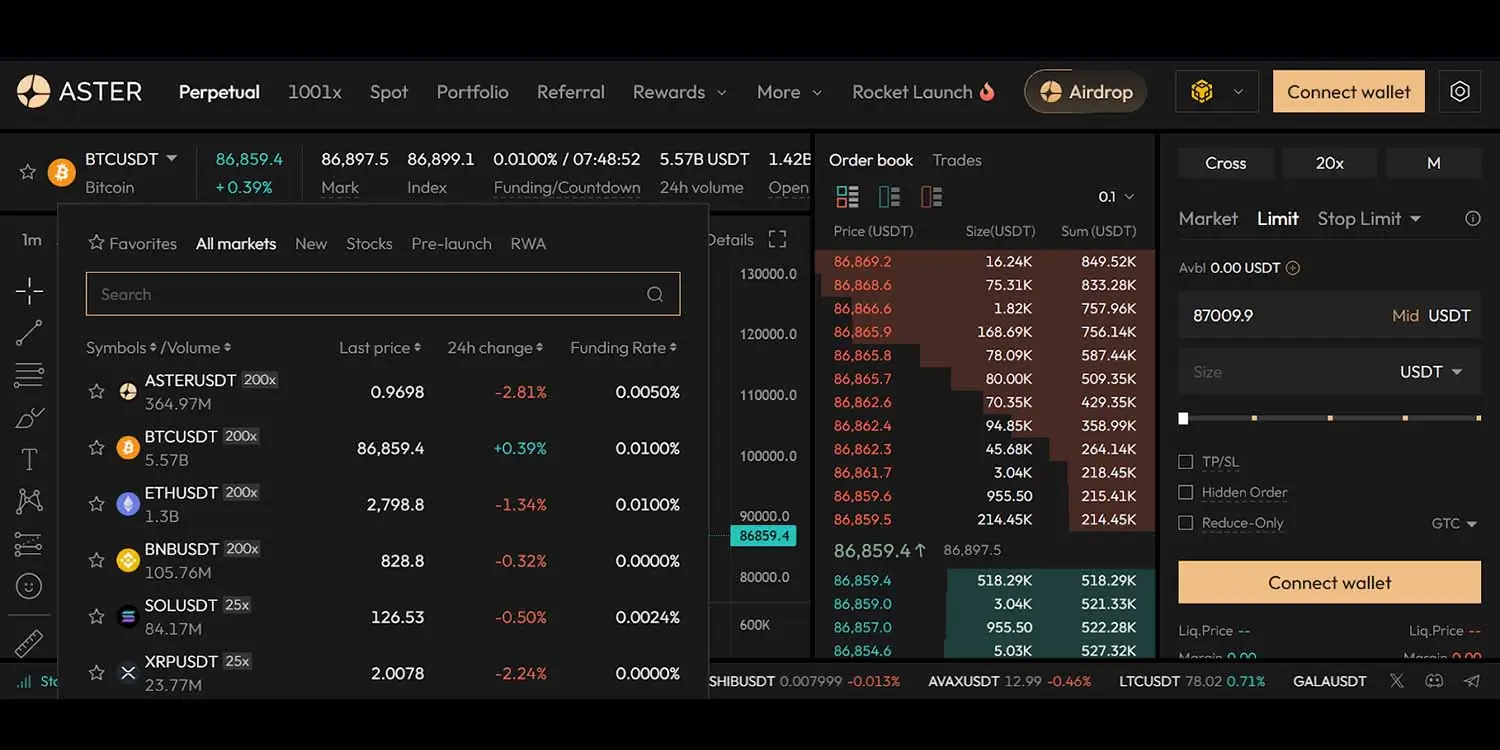Click the Airdrop button
The height and width of the screenshot is (750, 1500).
1086,92
